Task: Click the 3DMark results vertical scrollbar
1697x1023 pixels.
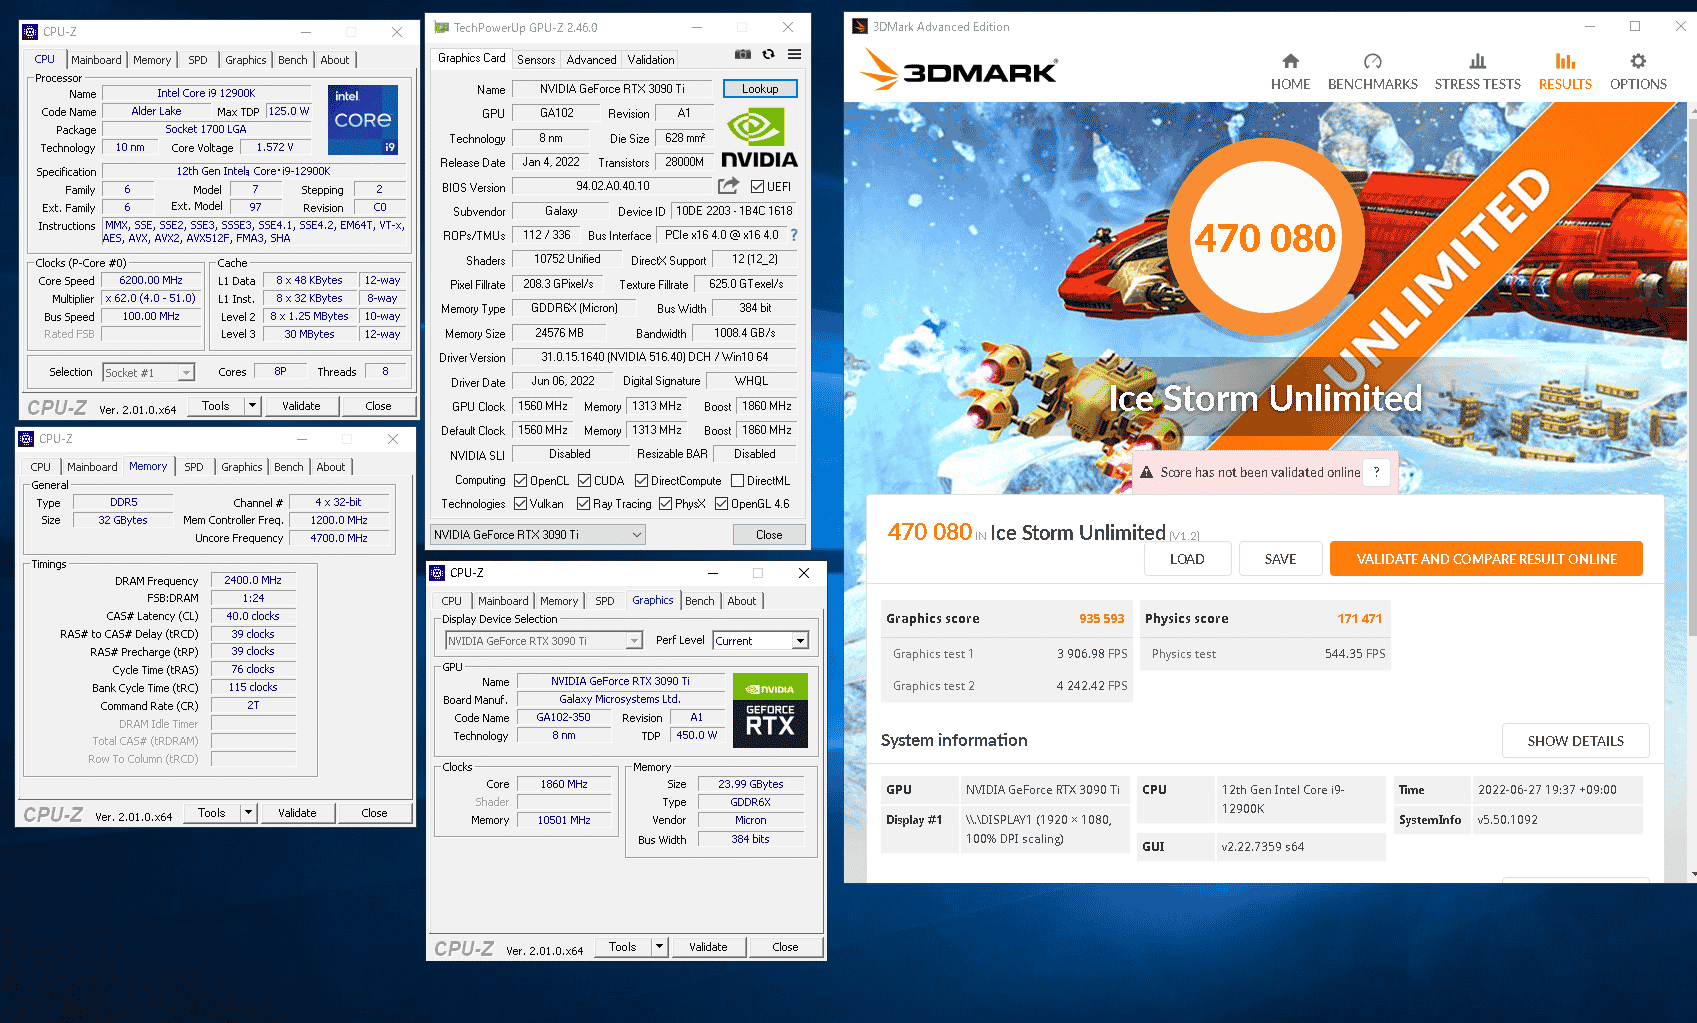Action: coord(1691,400)
